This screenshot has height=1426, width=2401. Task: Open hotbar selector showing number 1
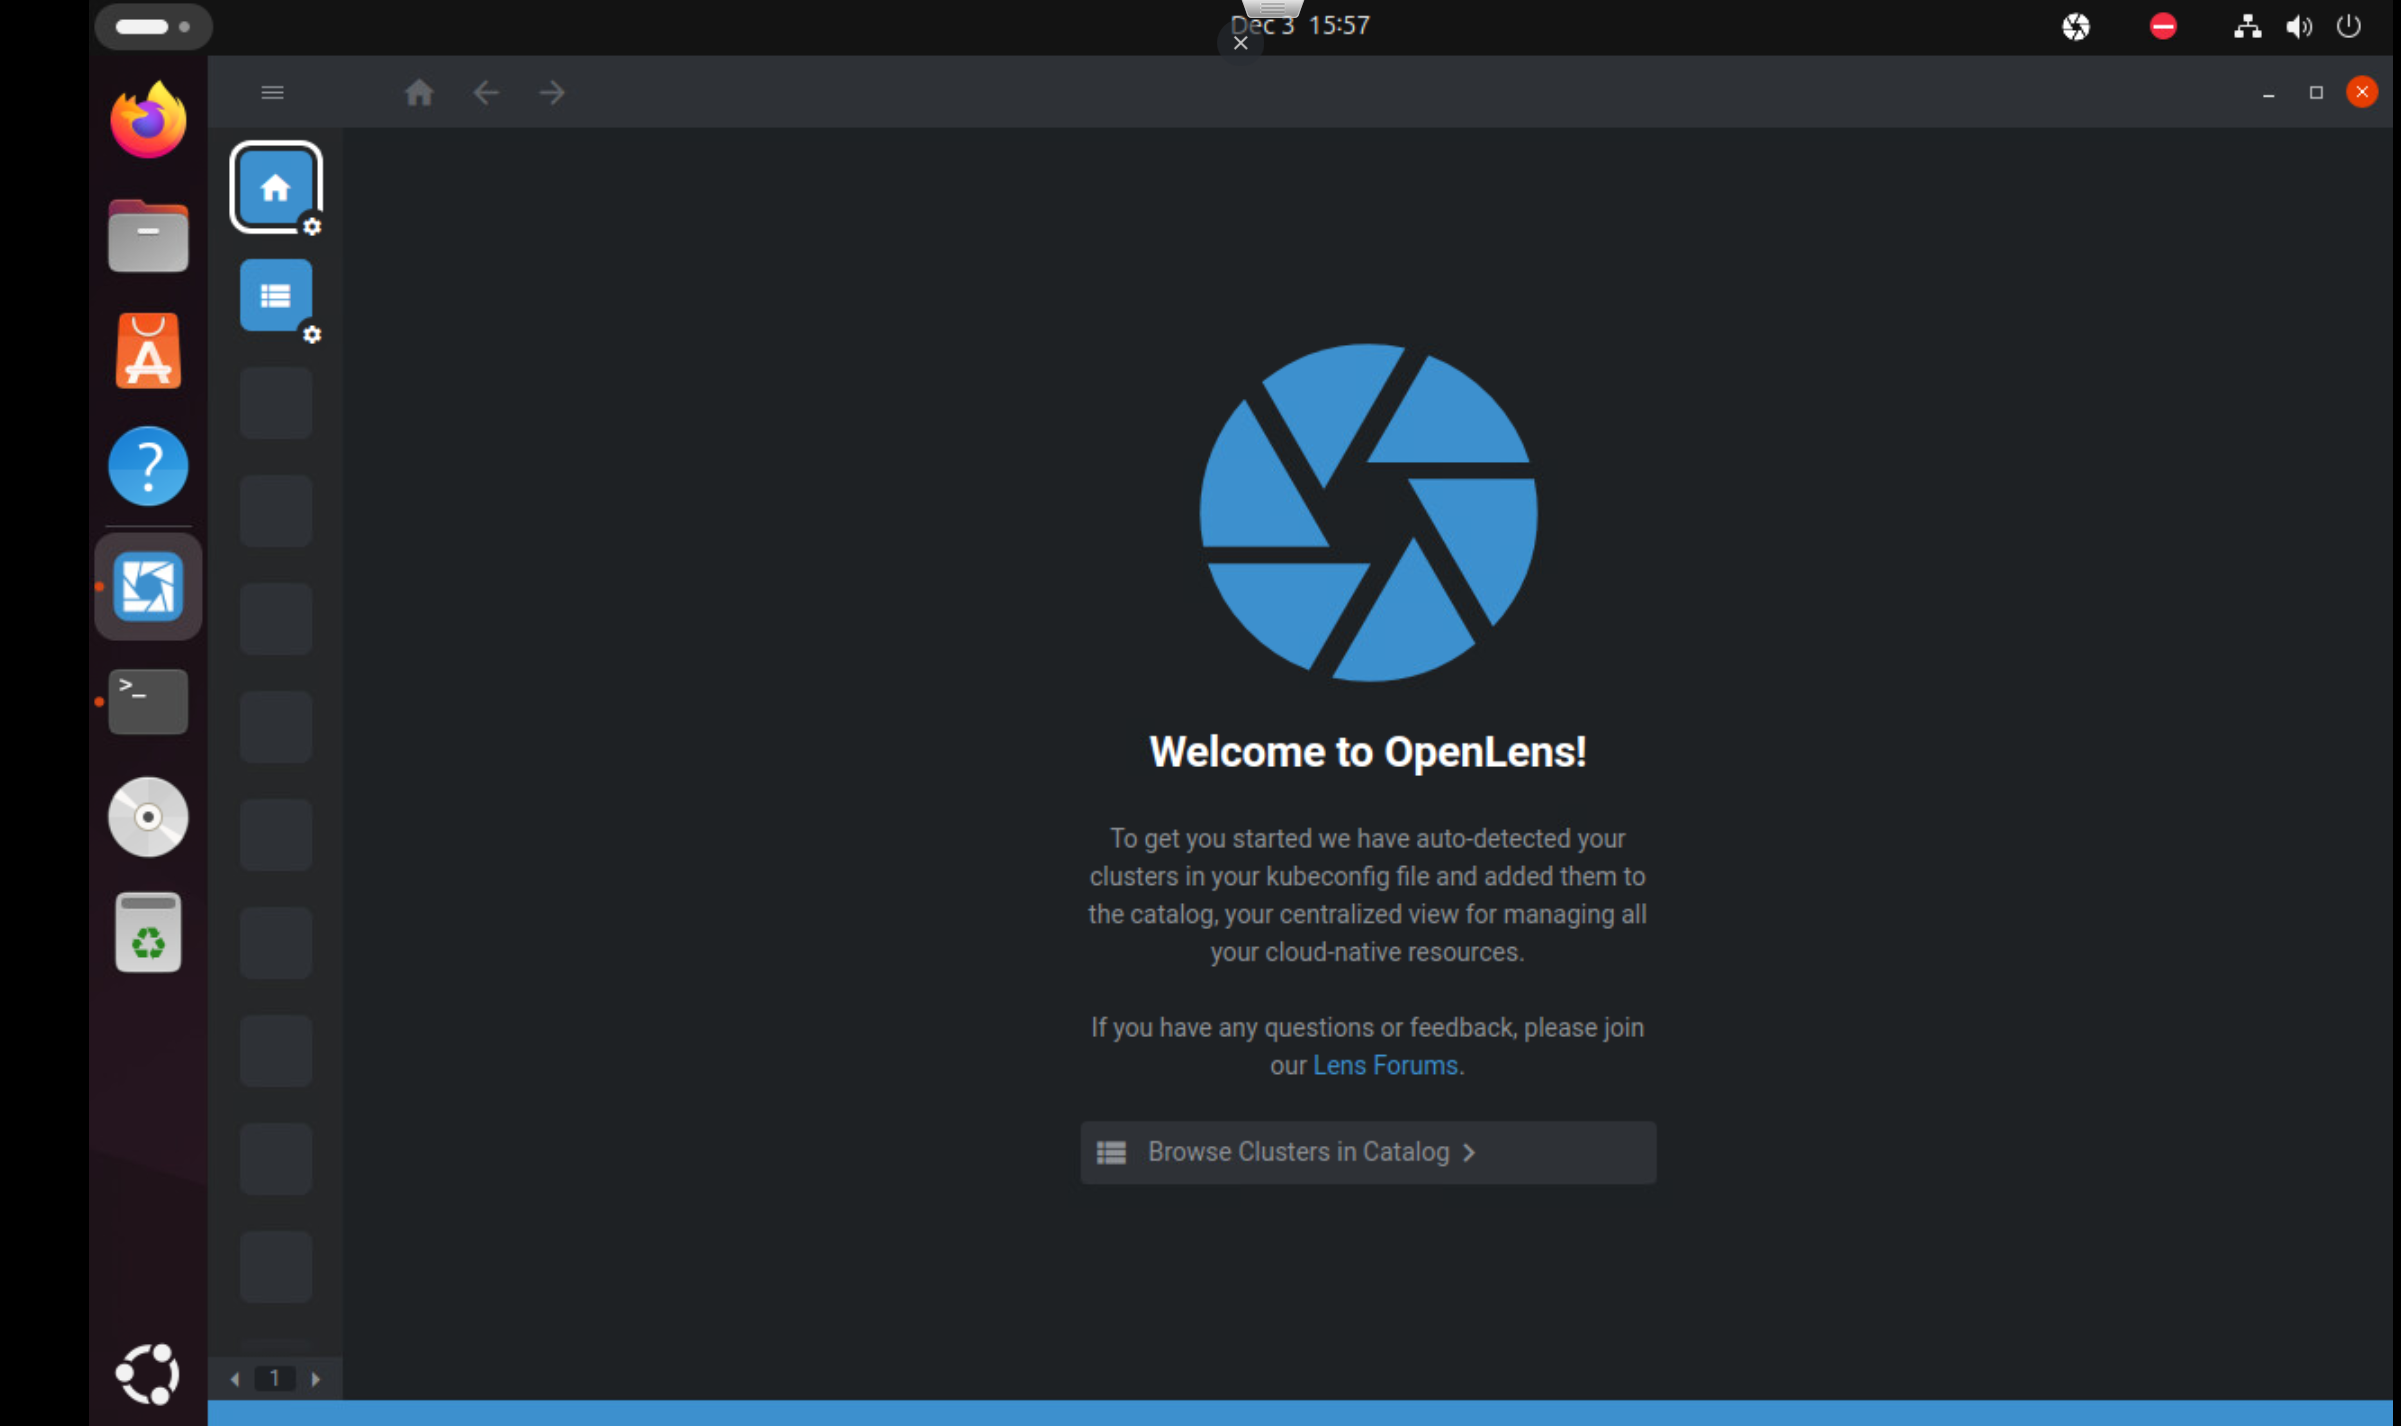(275, 1378)
